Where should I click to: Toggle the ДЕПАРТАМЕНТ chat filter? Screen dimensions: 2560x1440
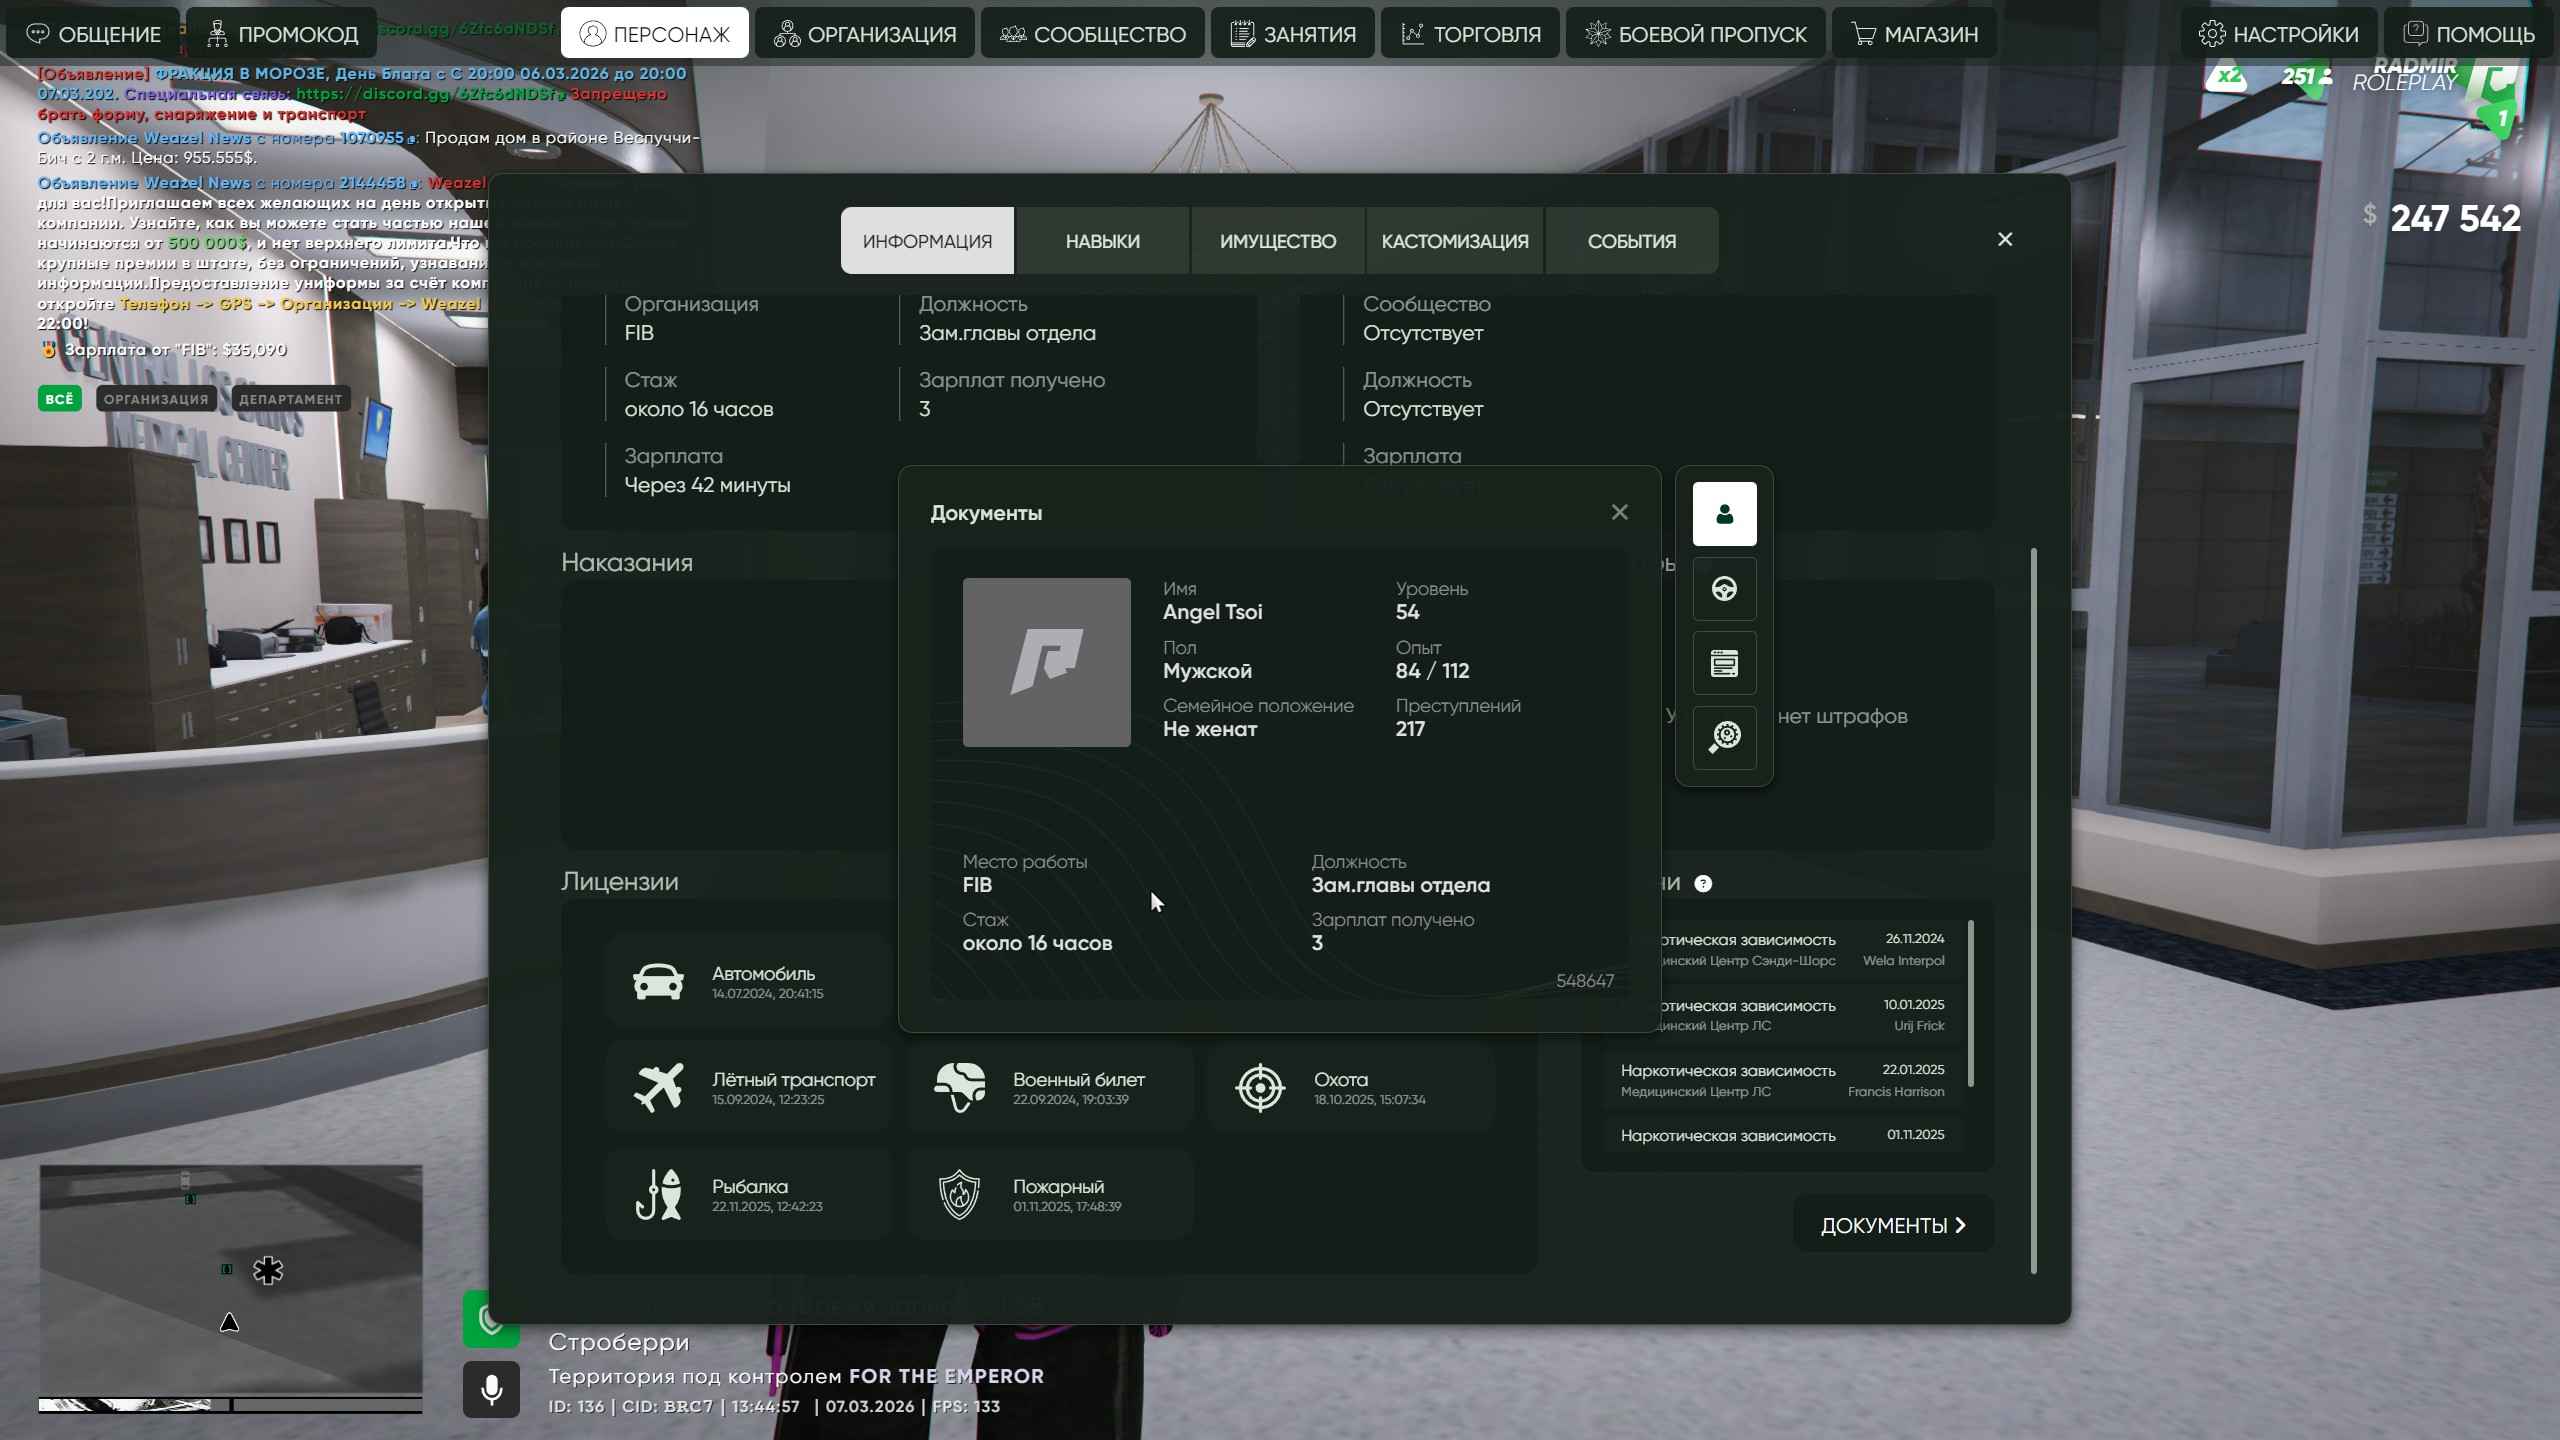coord(290,398)
